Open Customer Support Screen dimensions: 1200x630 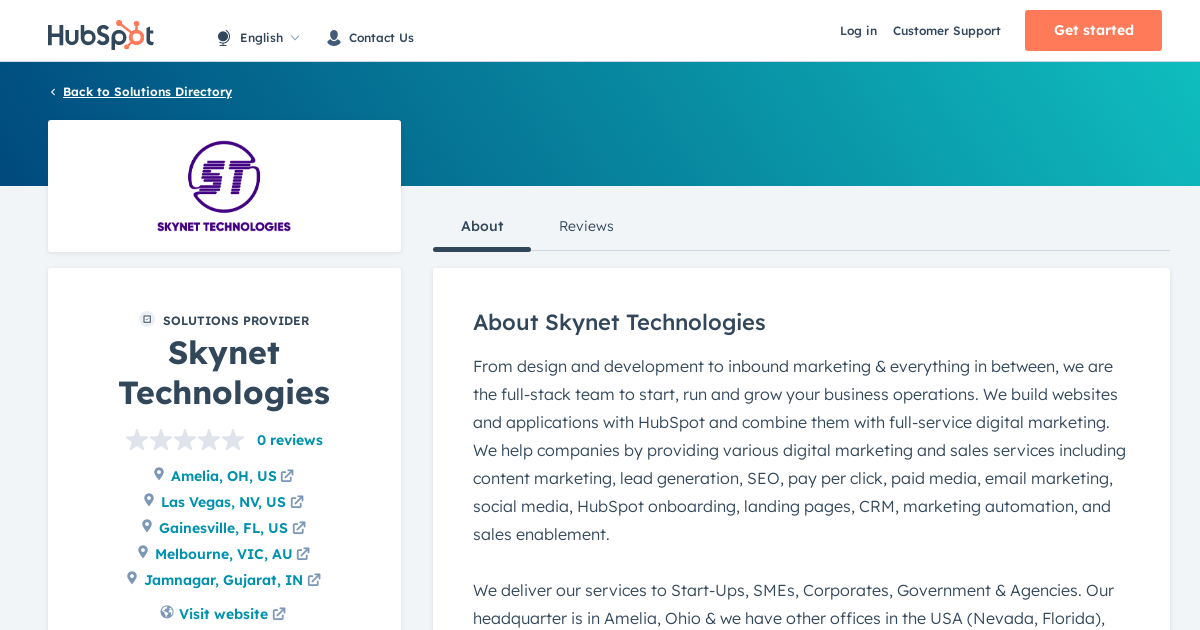click(946, 31)
